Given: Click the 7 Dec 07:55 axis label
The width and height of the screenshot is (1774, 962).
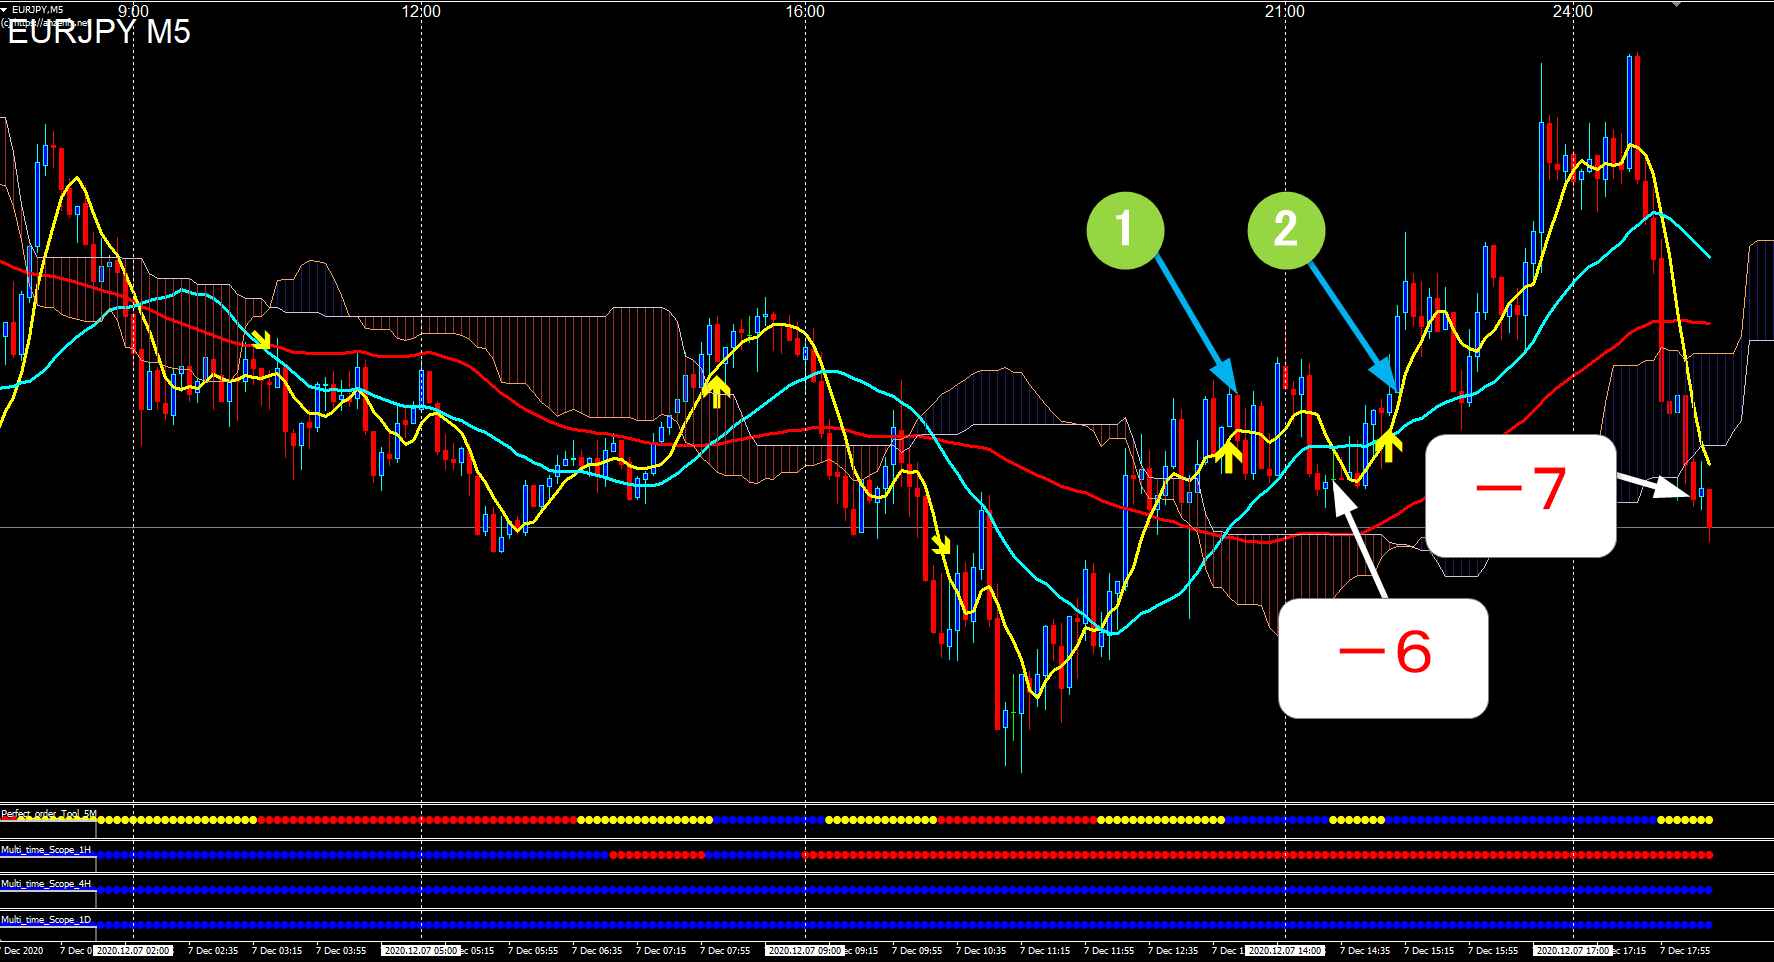Looking at the screenshot, I should [725, 951].
